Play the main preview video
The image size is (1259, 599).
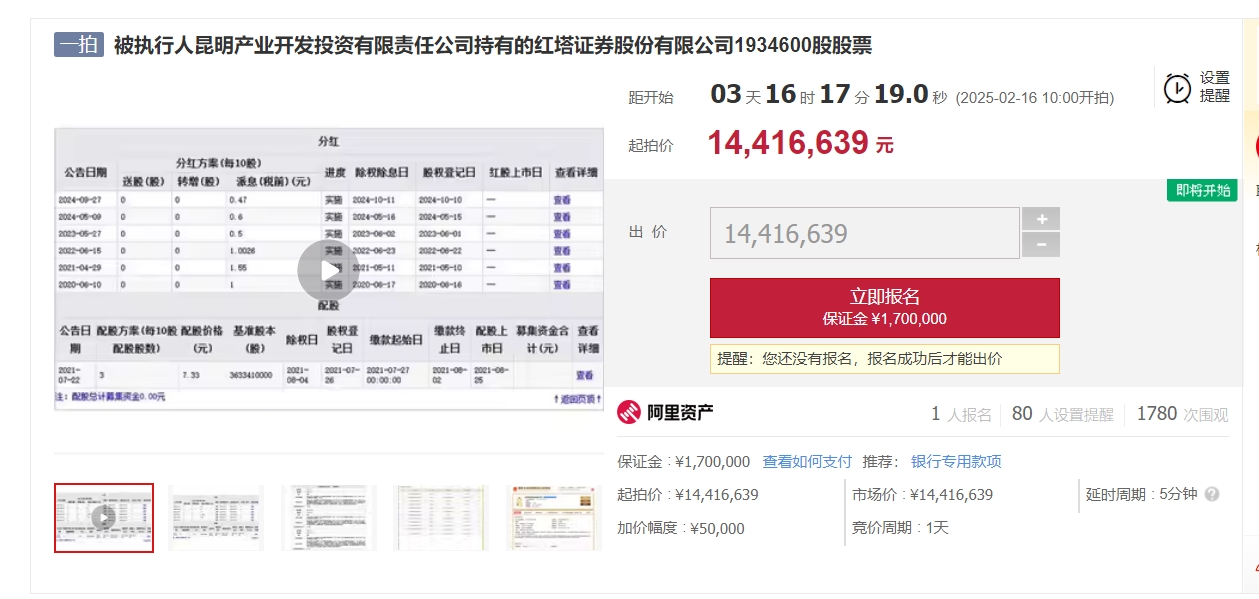point(328,271)
